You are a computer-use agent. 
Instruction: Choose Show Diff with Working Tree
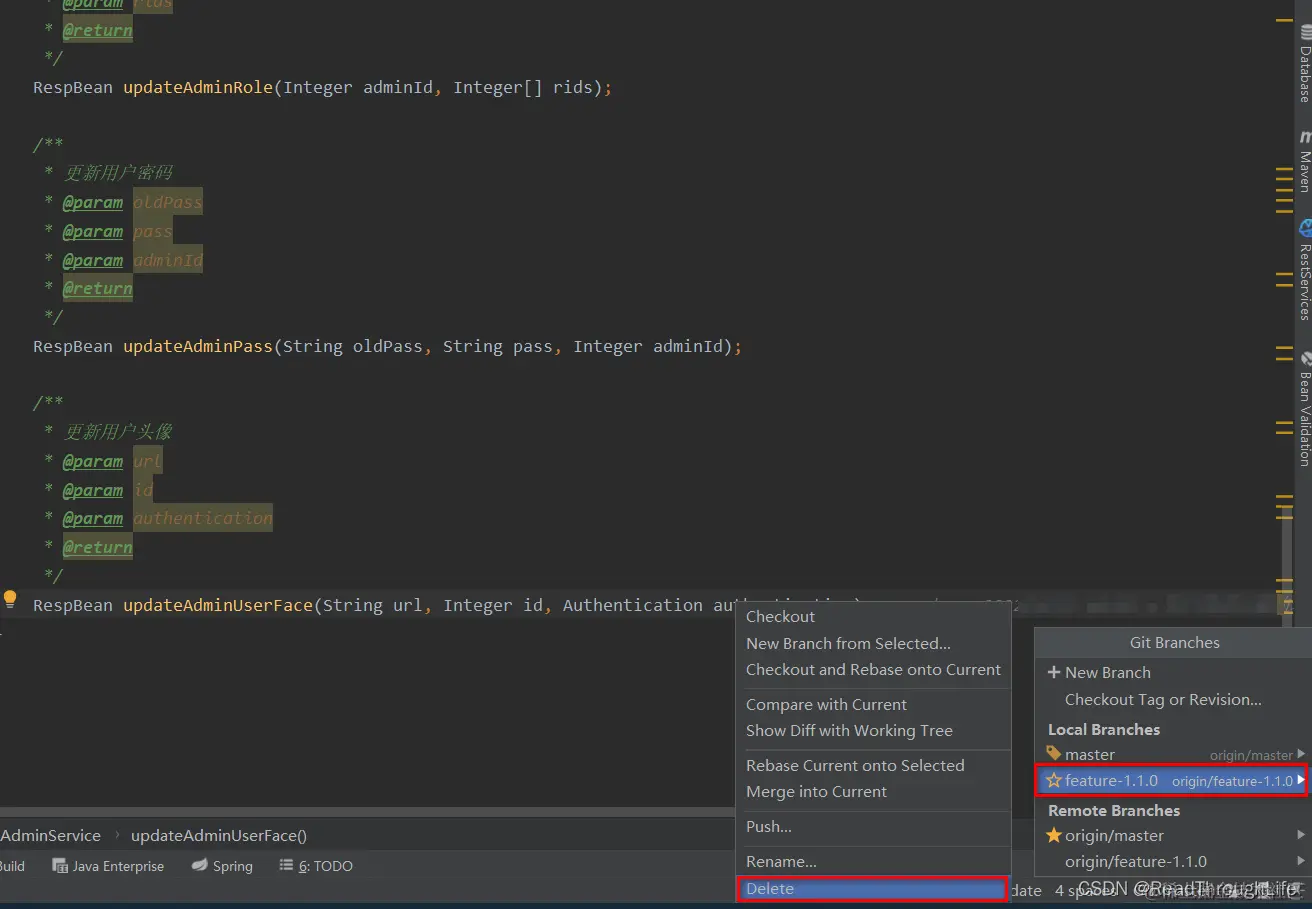pyautogui.click(x=849, y=731)
